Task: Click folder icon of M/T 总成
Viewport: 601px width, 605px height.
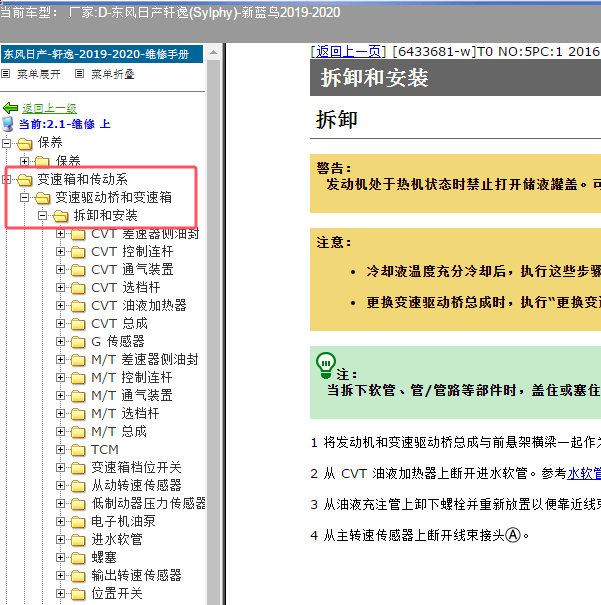Action: (78, 432)
